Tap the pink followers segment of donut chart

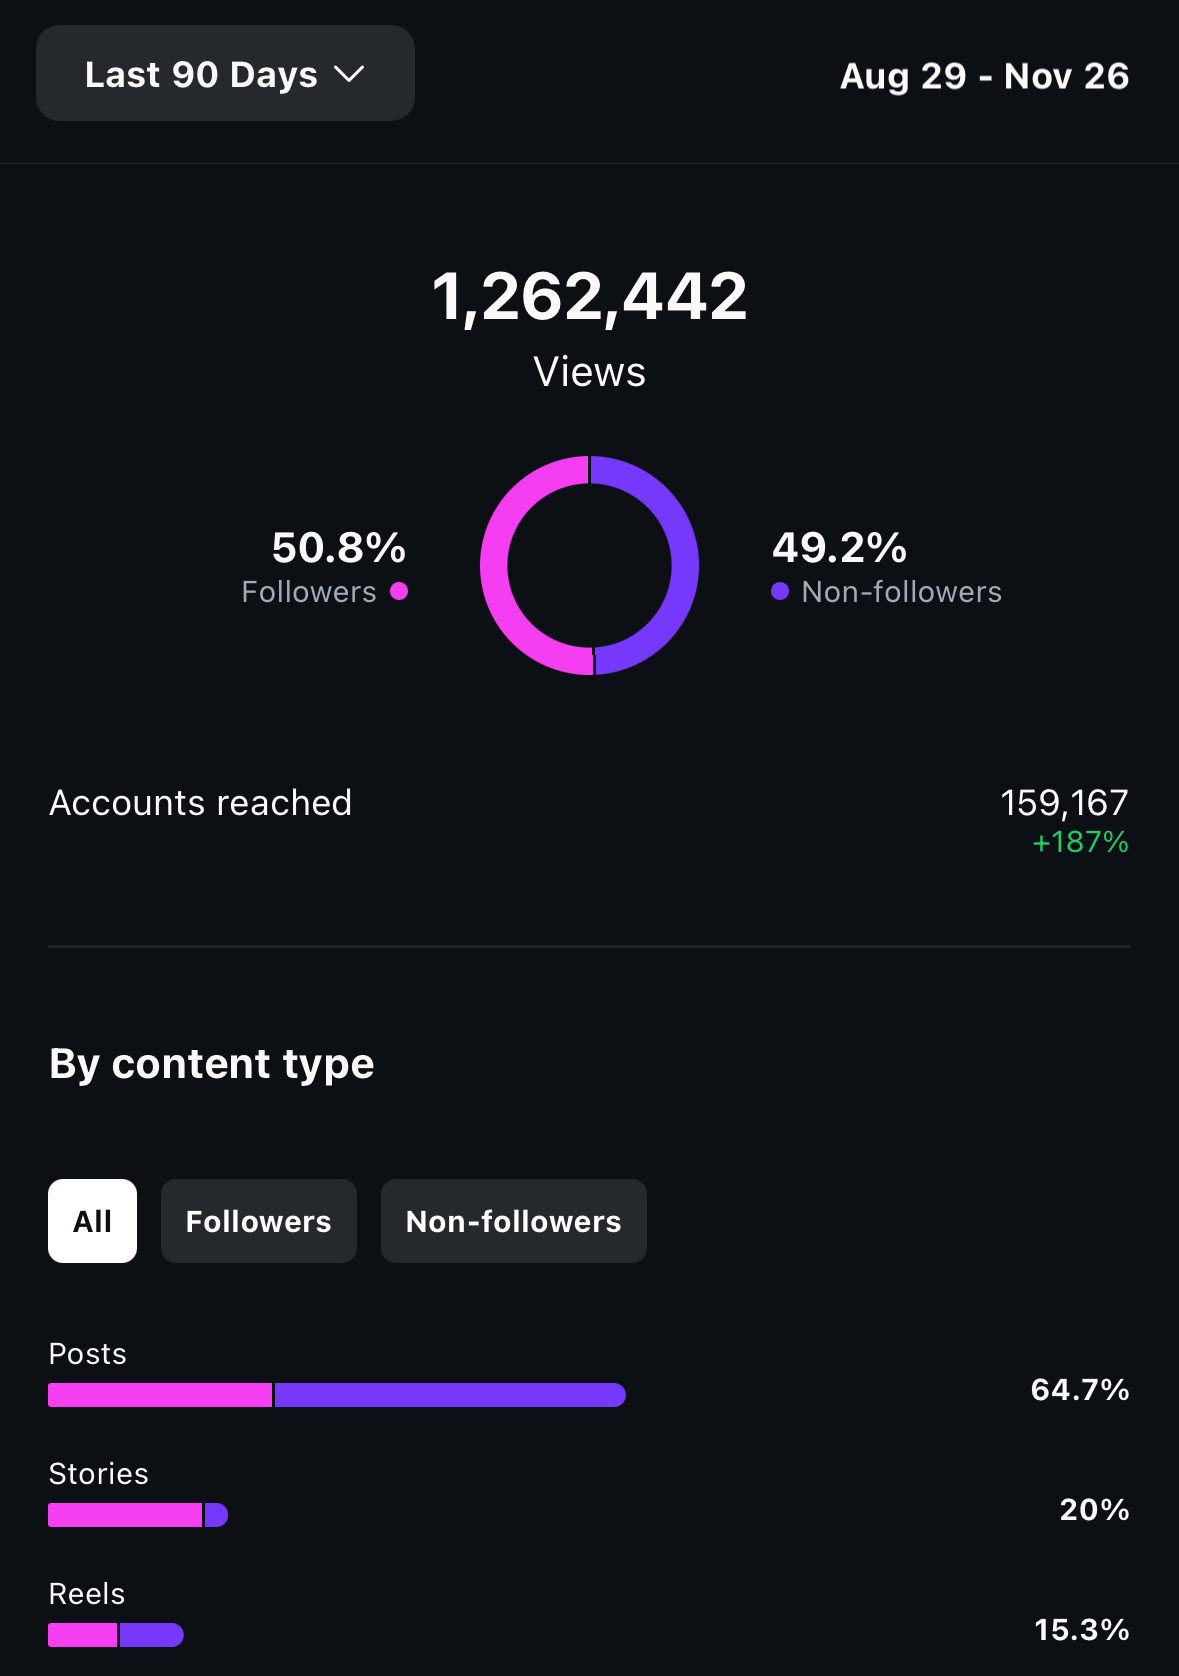(x=495, y=566)
